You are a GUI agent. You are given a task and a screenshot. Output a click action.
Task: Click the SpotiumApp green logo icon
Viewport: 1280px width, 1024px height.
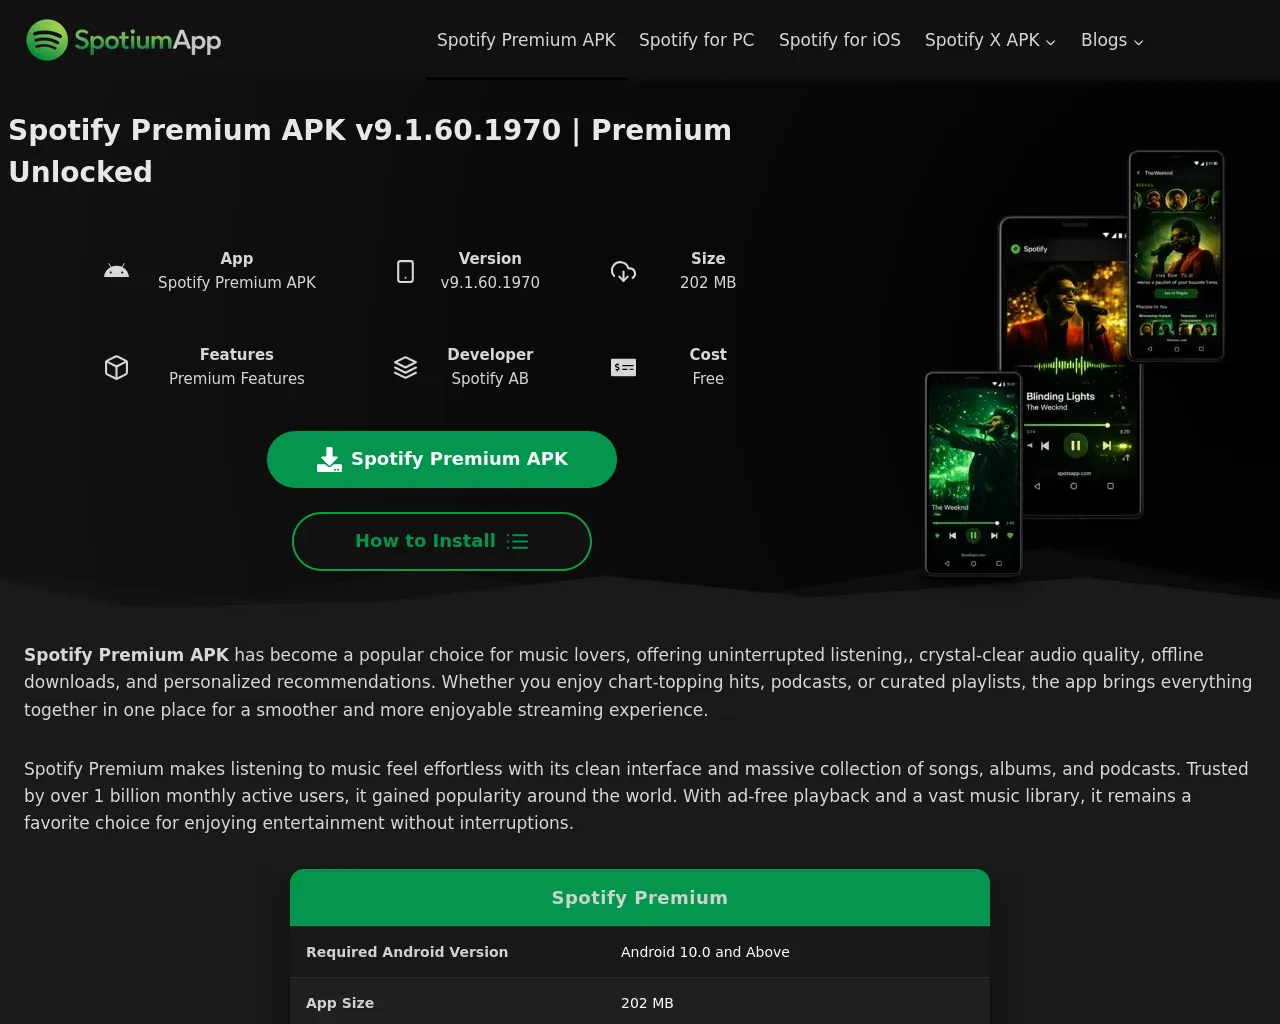pos(47,40)
